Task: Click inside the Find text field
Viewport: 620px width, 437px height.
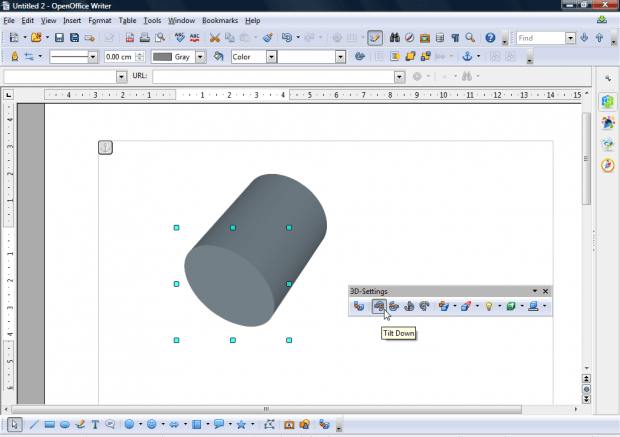Action: 540,38
